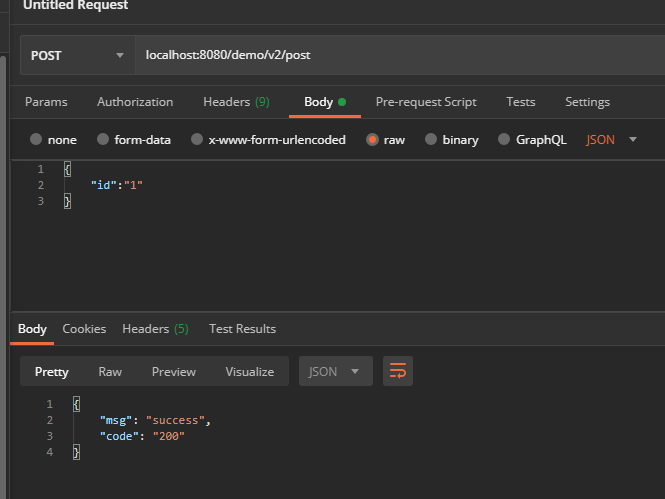Click the "id":"1" line in request body
This screenshot has height=499, width=665.
pos(117,185)
